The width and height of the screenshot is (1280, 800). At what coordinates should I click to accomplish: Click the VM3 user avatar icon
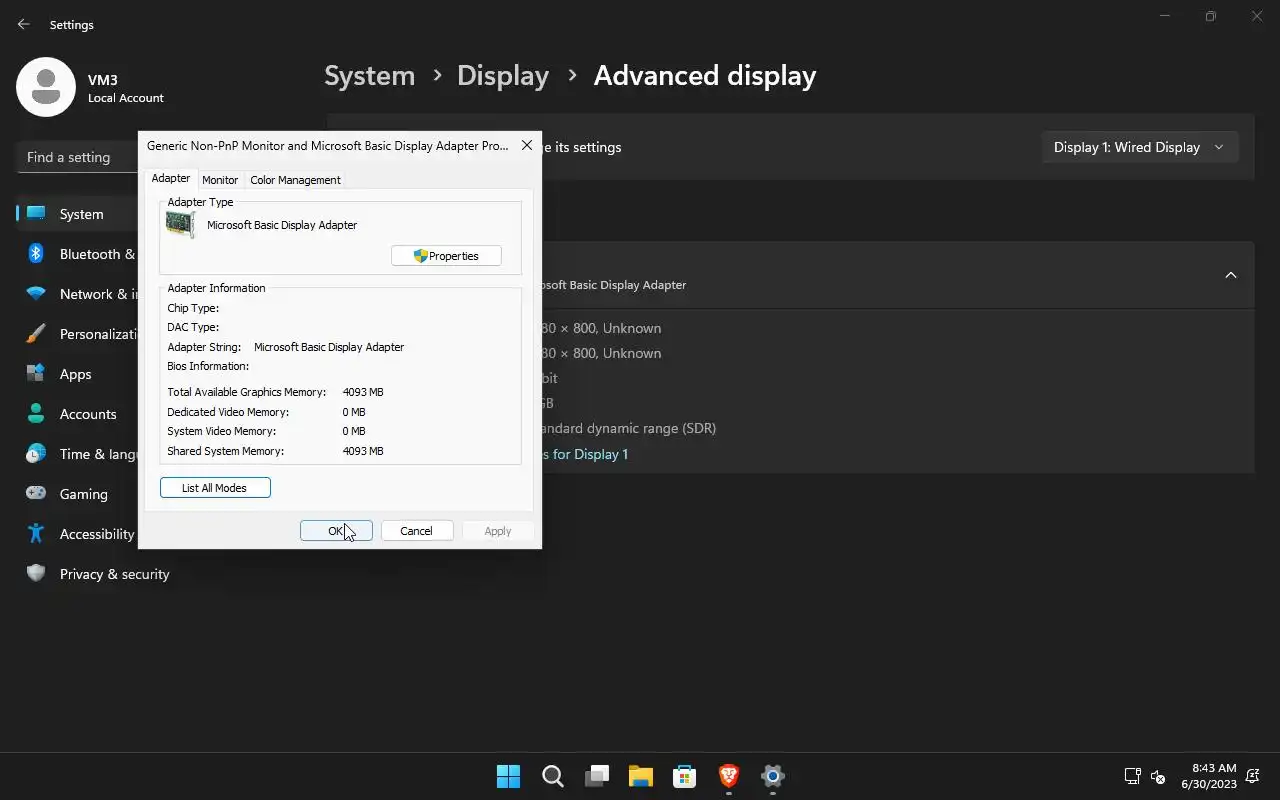coord(46,87)
